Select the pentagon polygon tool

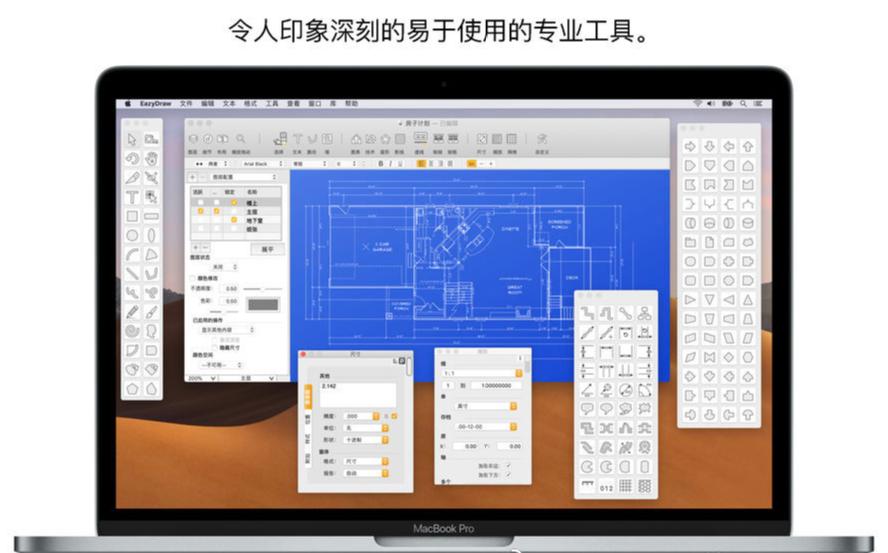click(x=132, y=387)
